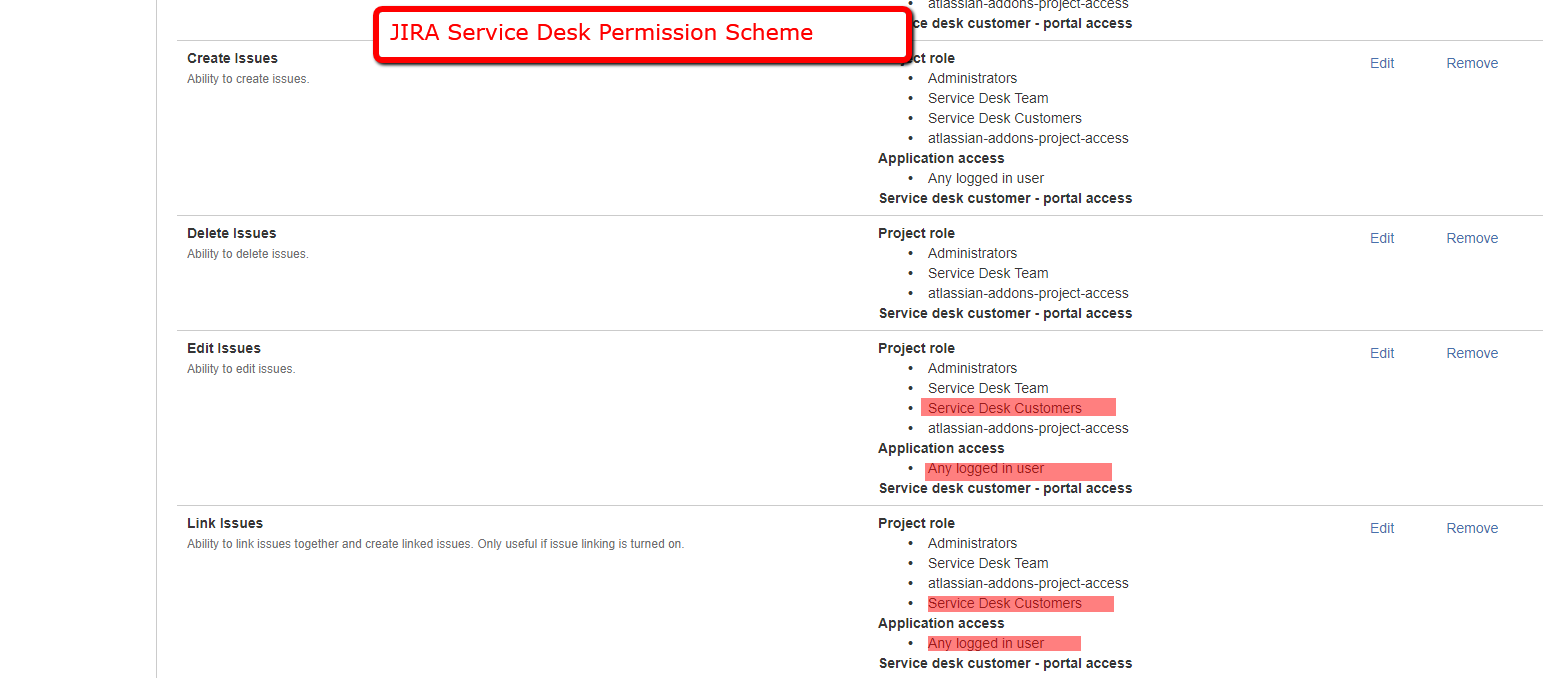Click atlassian-addons-project-access under Link Issues

pos(1028,583)
